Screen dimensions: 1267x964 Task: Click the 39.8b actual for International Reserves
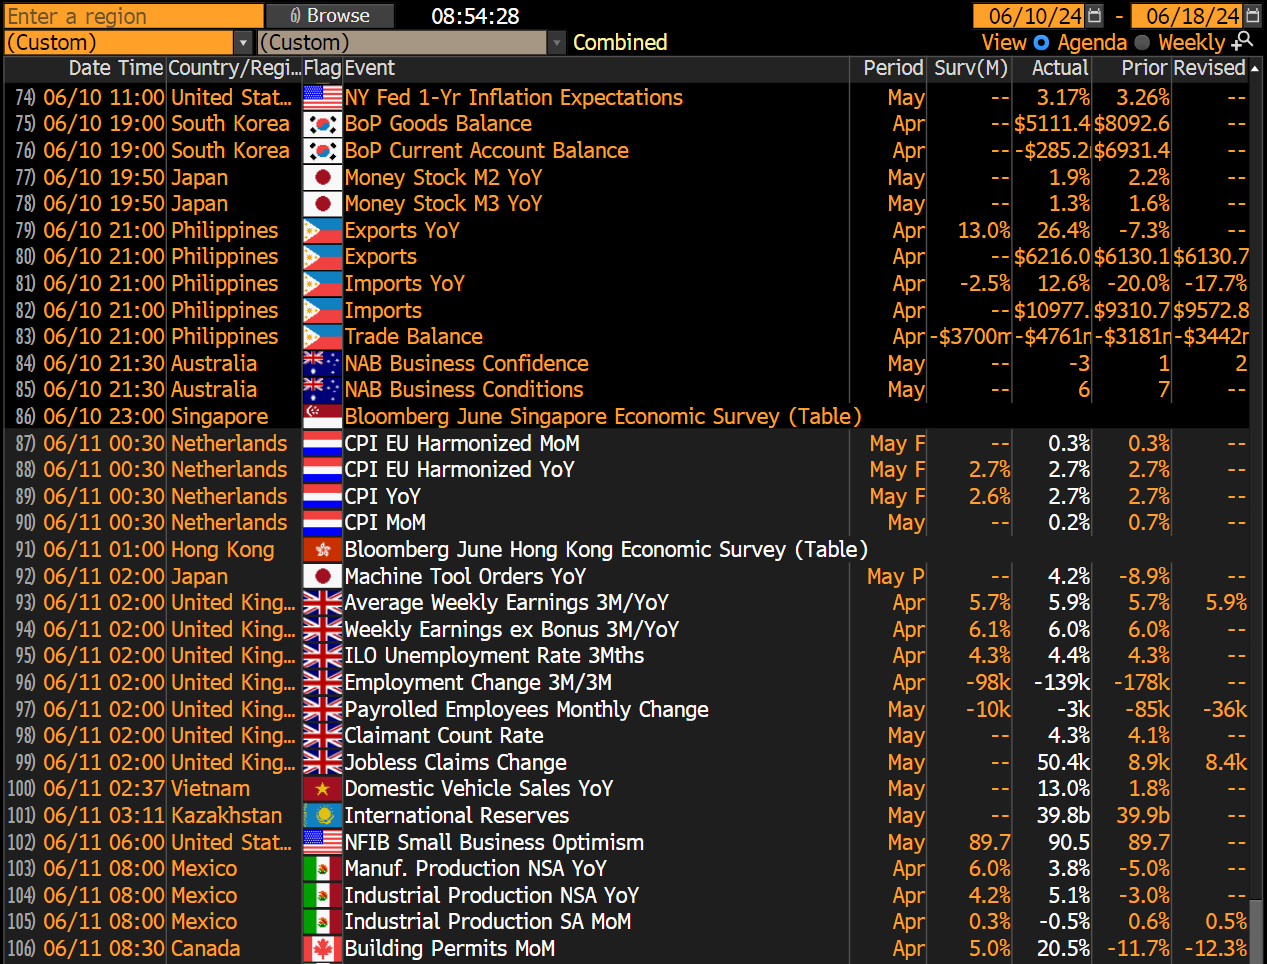(x=1063, y=815)
